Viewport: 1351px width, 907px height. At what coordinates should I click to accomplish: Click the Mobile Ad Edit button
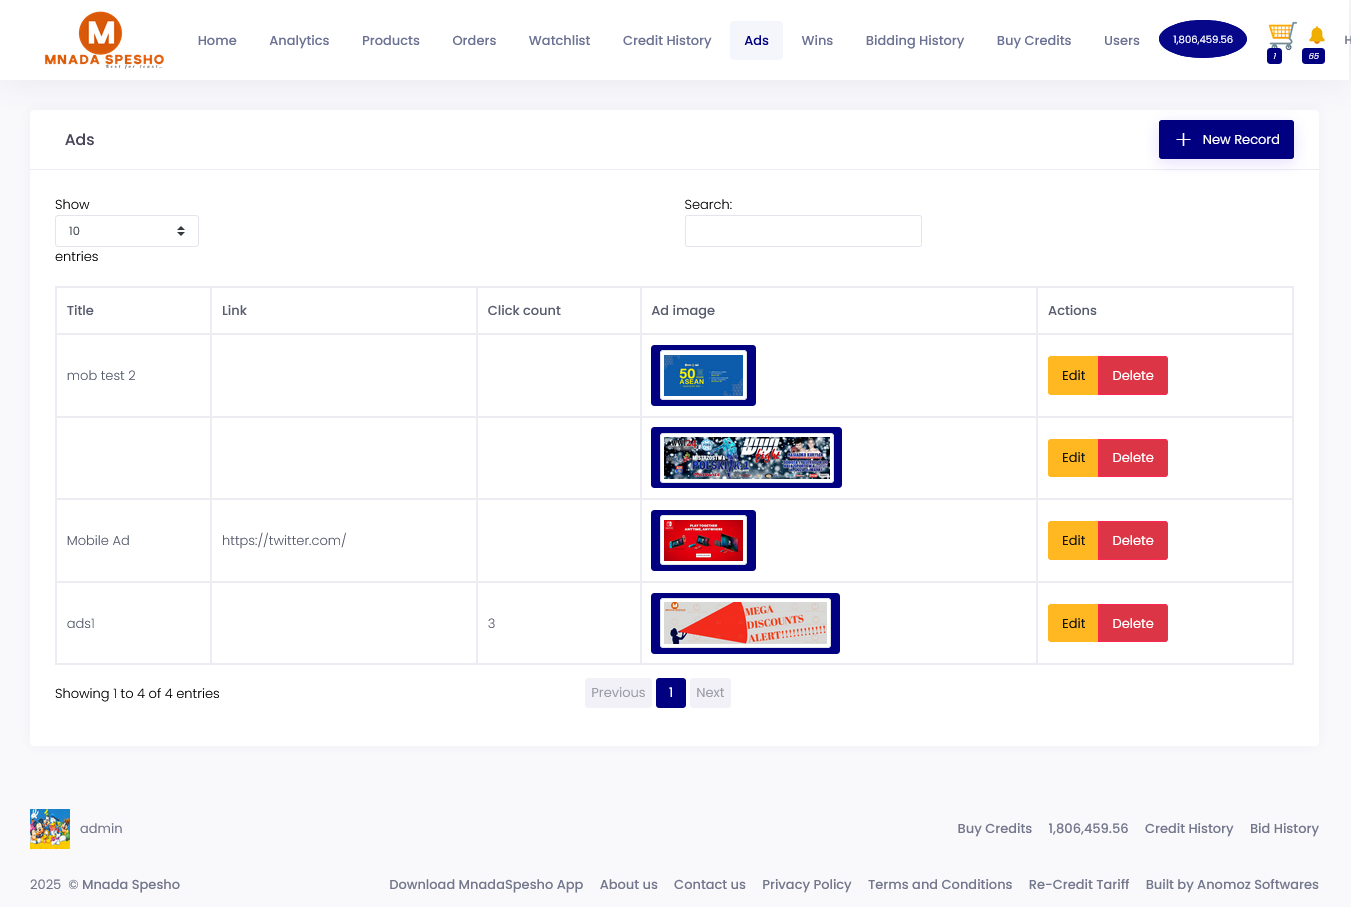tap(1072, 541)
